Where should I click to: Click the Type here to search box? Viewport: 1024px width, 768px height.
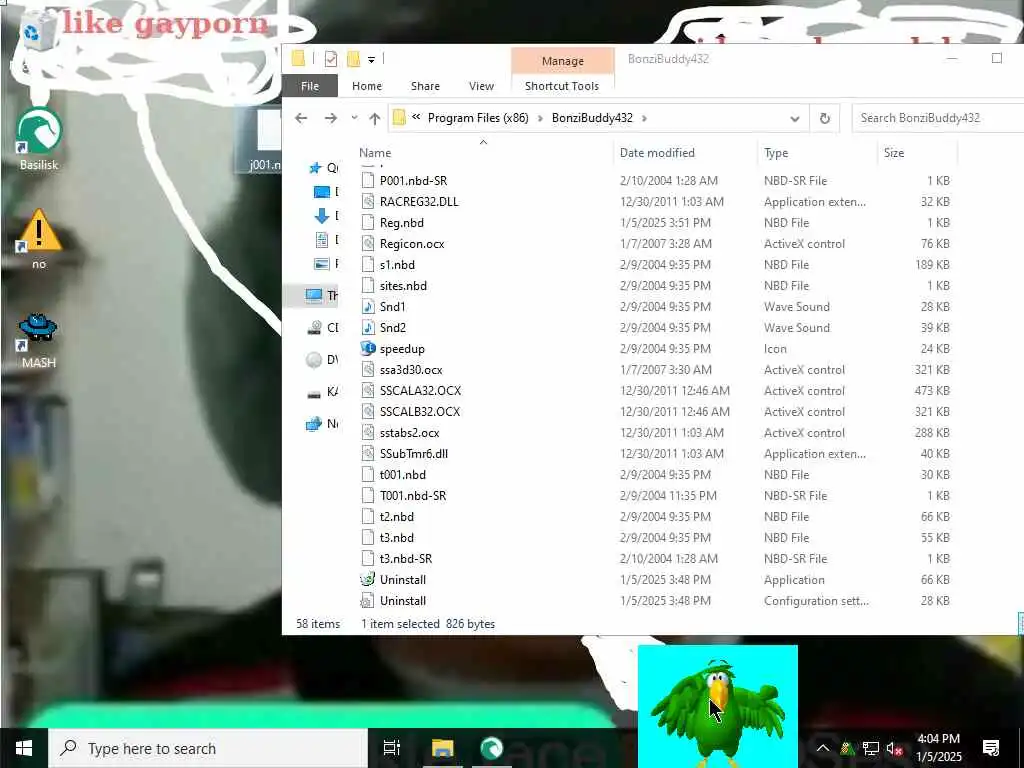[x=209, y=748]
